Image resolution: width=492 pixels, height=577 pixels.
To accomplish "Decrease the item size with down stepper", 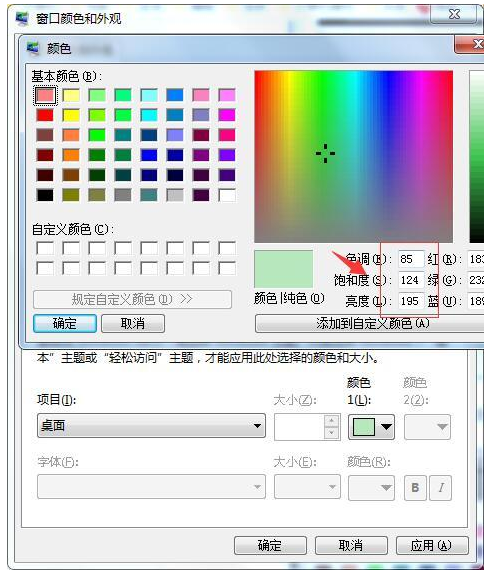I will point(332,433).
